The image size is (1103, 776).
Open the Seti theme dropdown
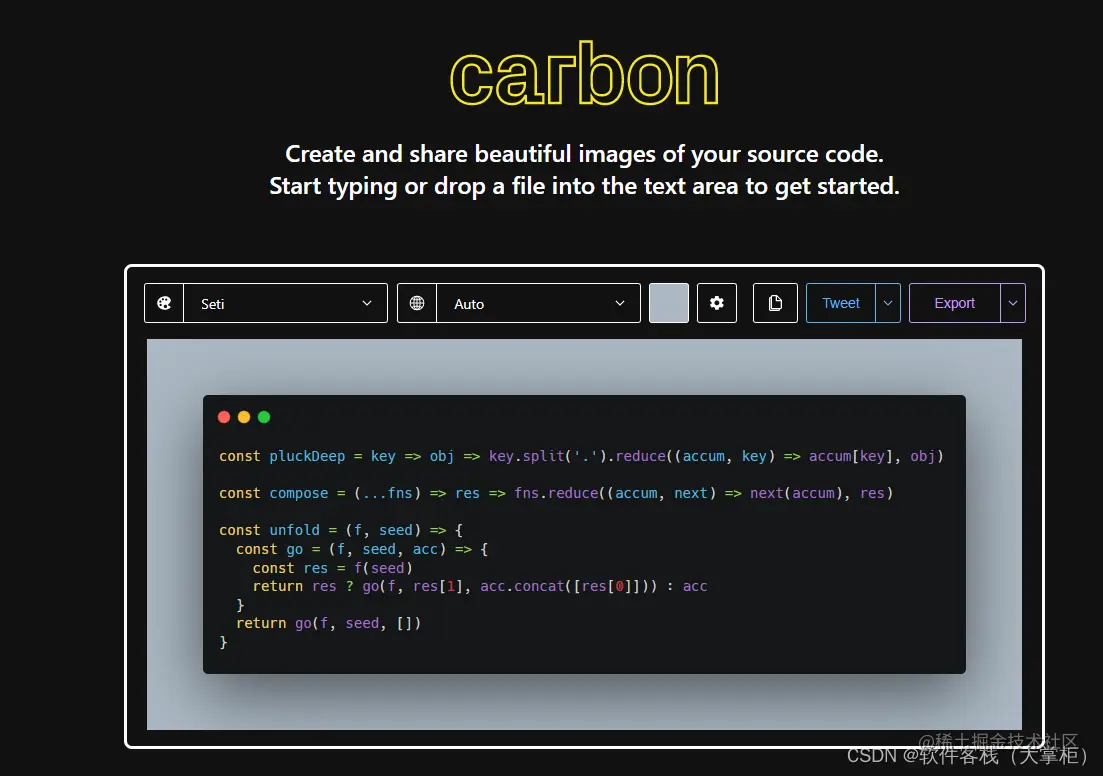(286, 303)
